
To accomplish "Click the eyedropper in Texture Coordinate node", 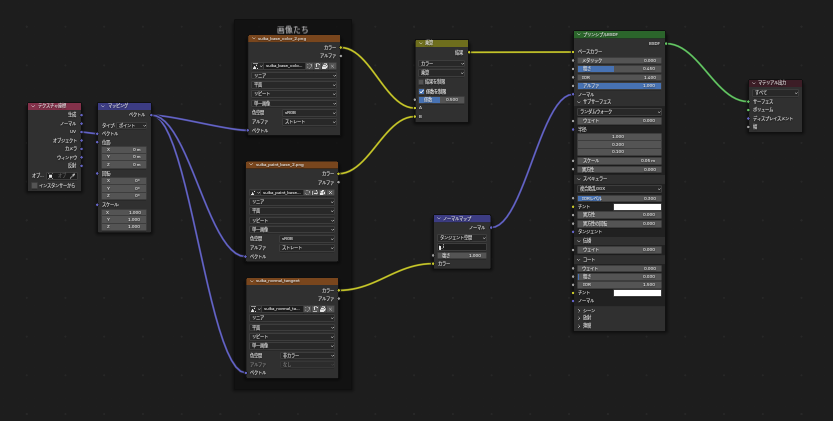I will (x=73, y=175).
